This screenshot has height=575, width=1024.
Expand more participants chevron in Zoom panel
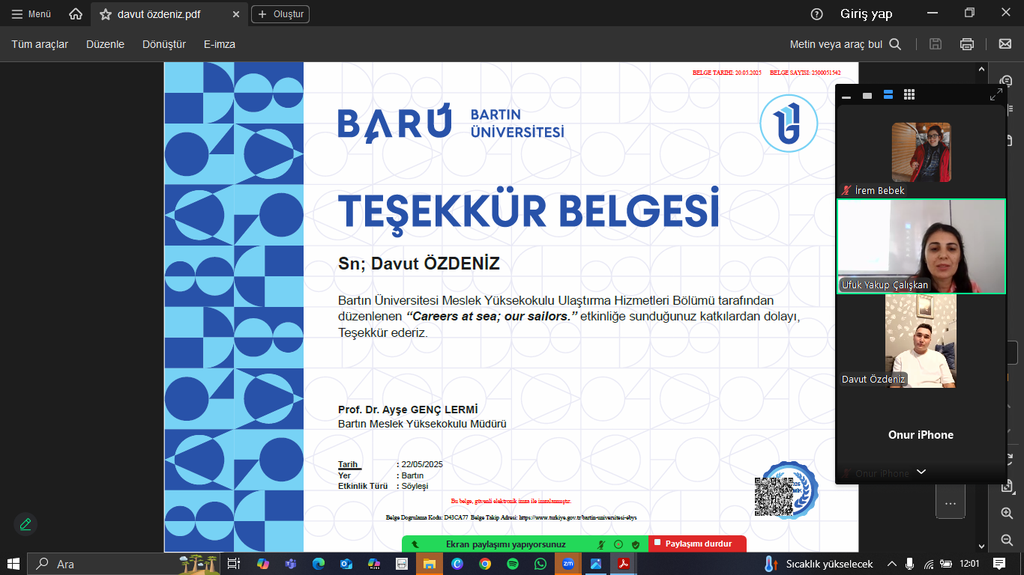click(921, 472)
